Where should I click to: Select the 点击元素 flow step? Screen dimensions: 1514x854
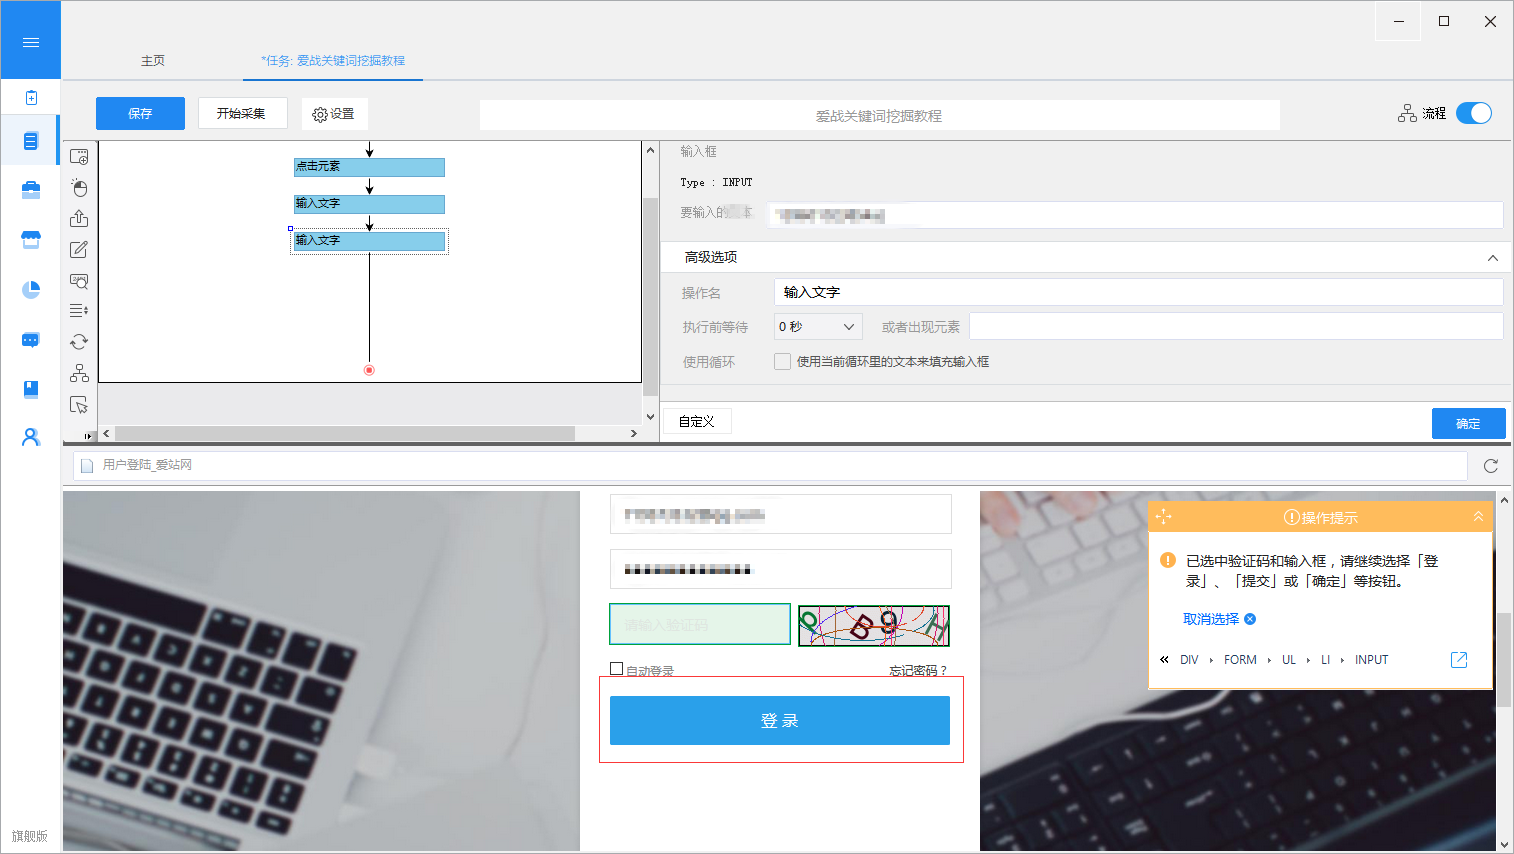pos(369,167)
